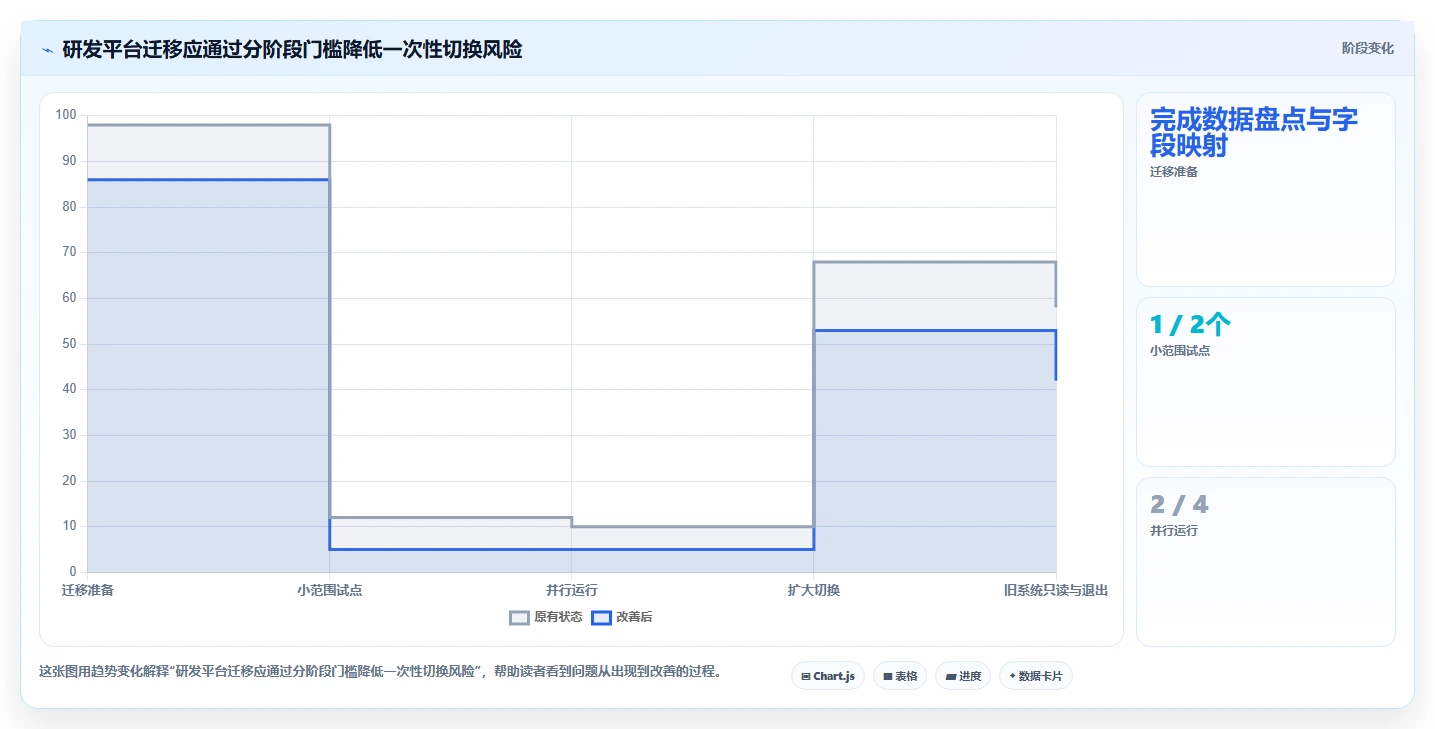Screen dimensions: 1435x729
Task: Click the title 研发平台迁移应通过分阶段门槛降低一次性切换风险
Action: tap(292, 49)
